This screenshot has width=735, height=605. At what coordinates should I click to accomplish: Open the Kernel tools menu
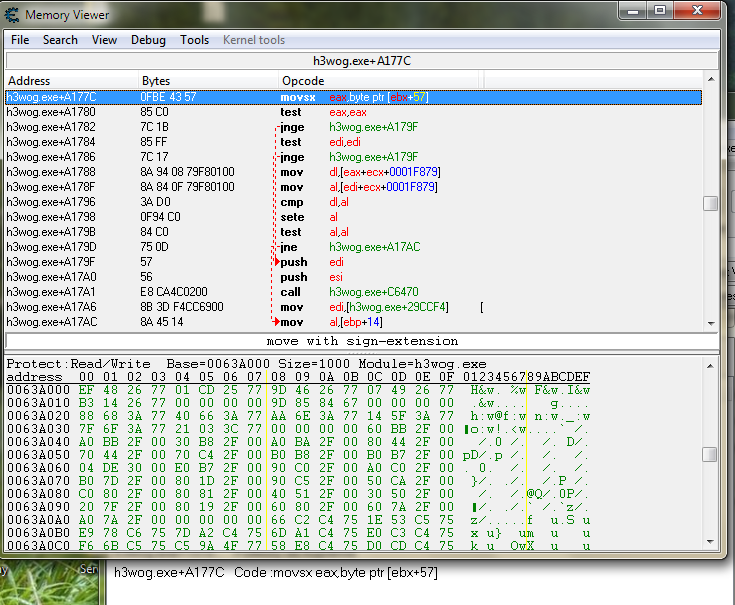coord(252,40)
